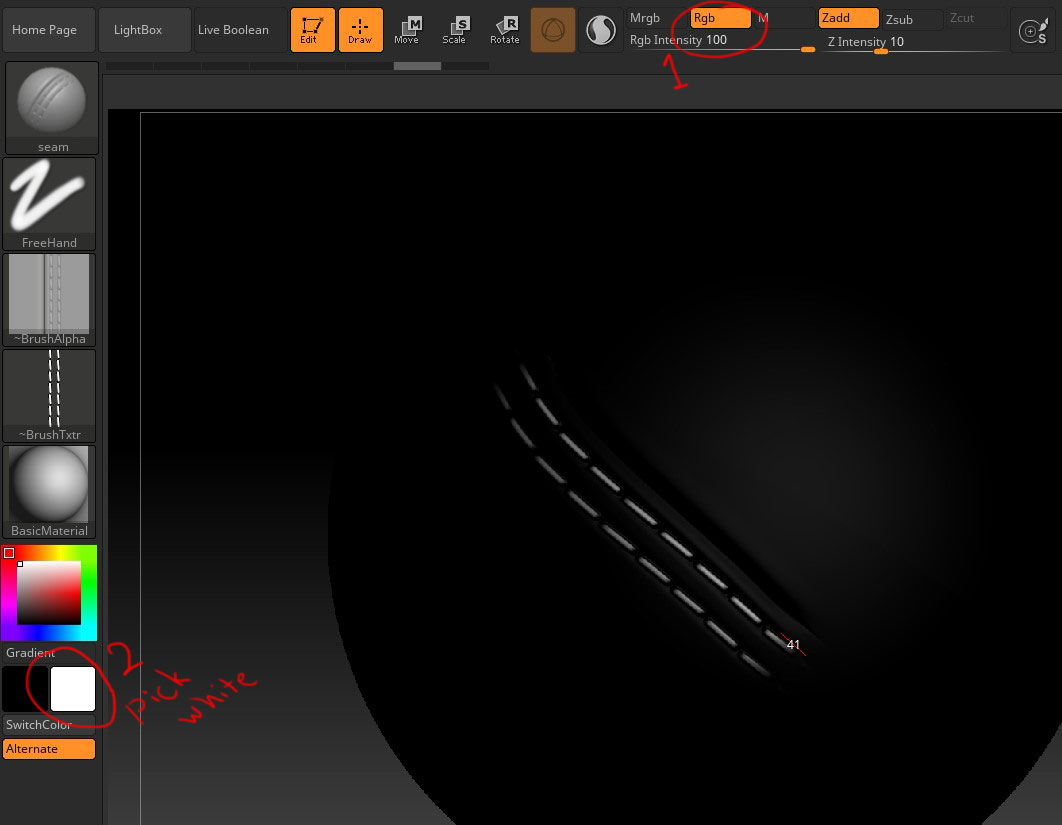Open the seam brush selector thumbnail
This screenshot has width=1062, height=825.
pyautogui.click(x=52, y=108)
